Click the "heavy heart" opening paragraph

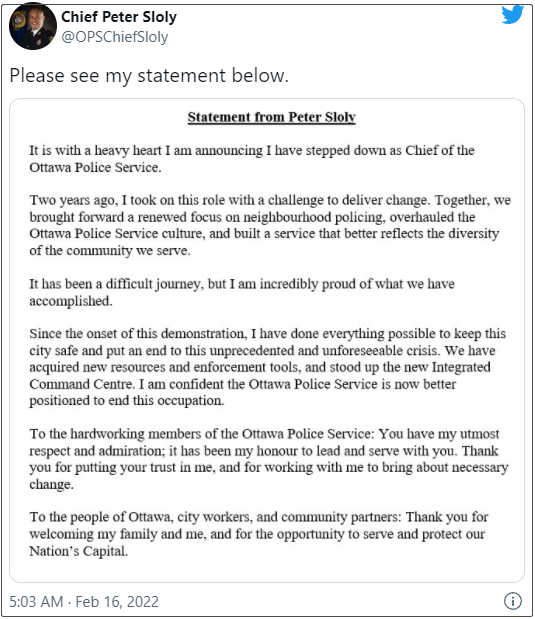252,159
